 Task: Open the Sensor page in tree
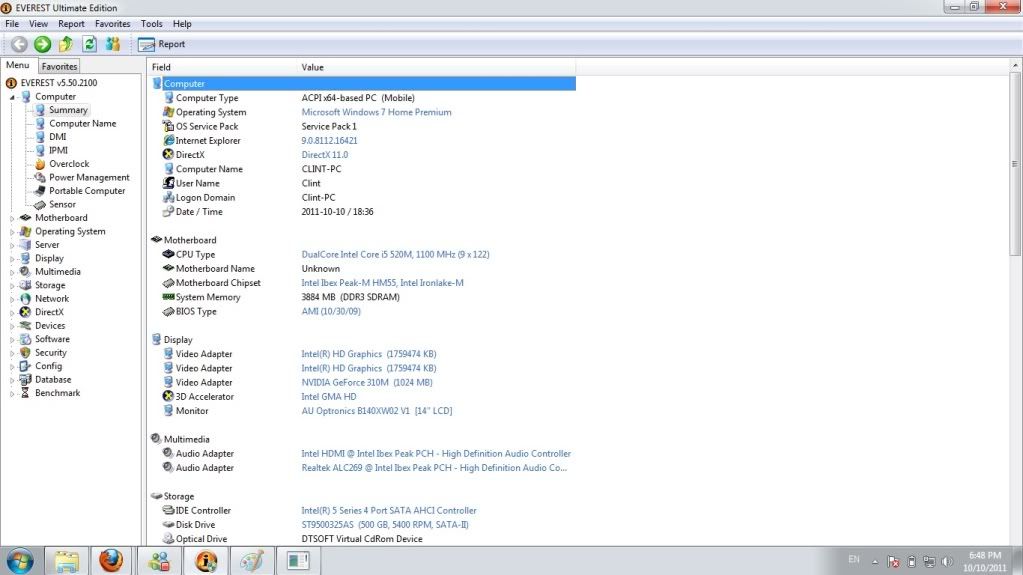[62, 204]
